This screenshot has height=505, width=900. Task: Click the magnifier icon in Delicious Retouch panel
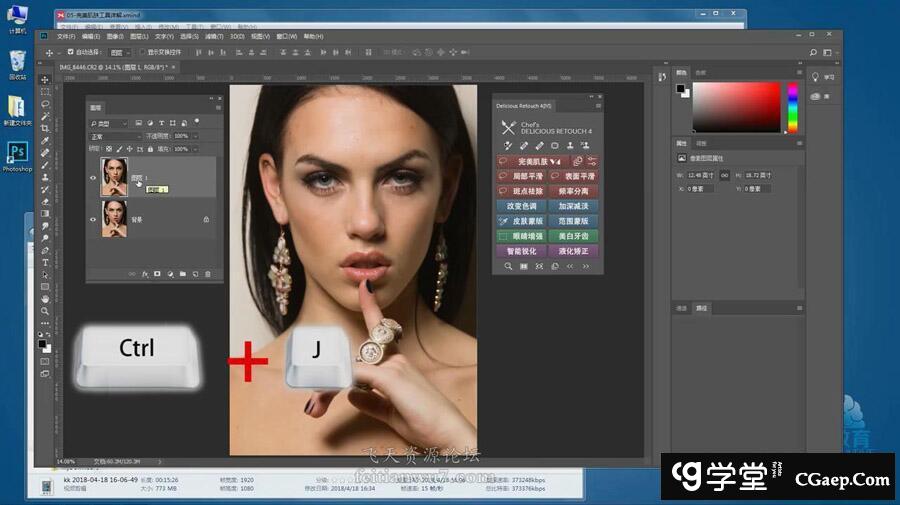point(508,266)
